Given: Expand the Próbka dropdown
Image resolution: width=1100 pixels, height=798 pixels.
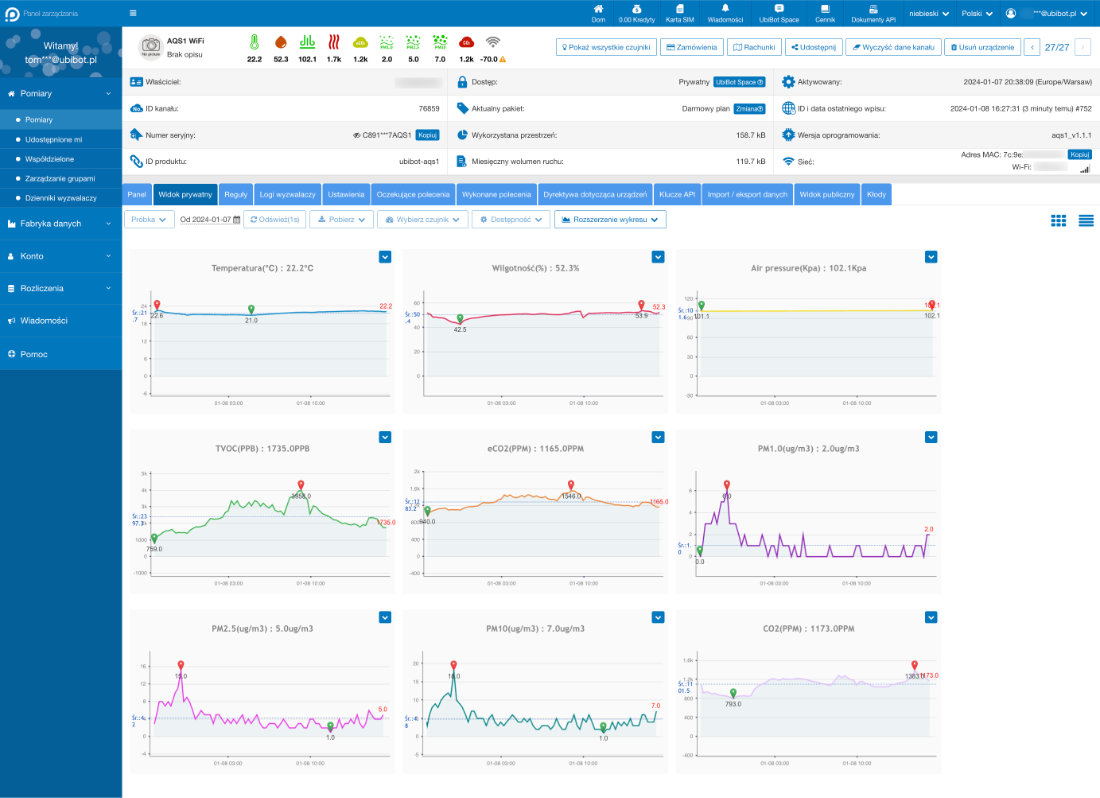Looking at the screenshot, I should [149, 219].
